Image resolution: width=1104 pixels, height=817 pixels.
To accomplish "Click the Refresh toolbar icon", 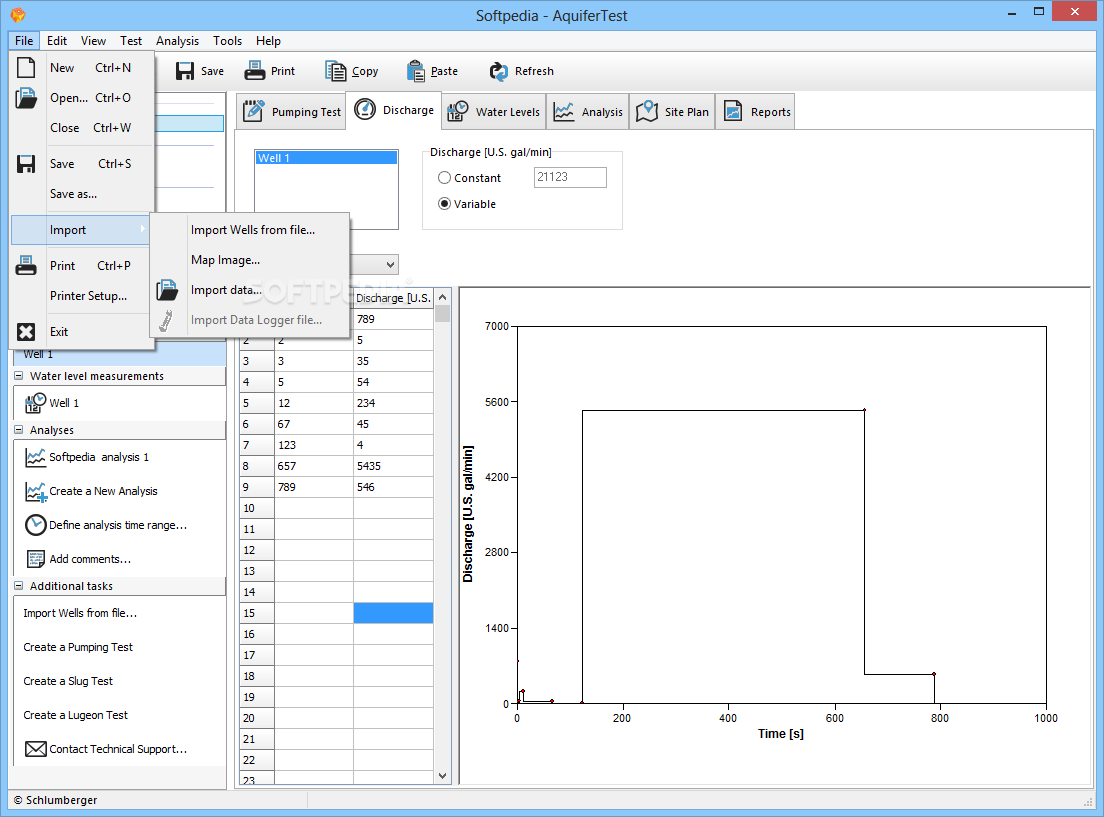I will [x=498, y=71].
